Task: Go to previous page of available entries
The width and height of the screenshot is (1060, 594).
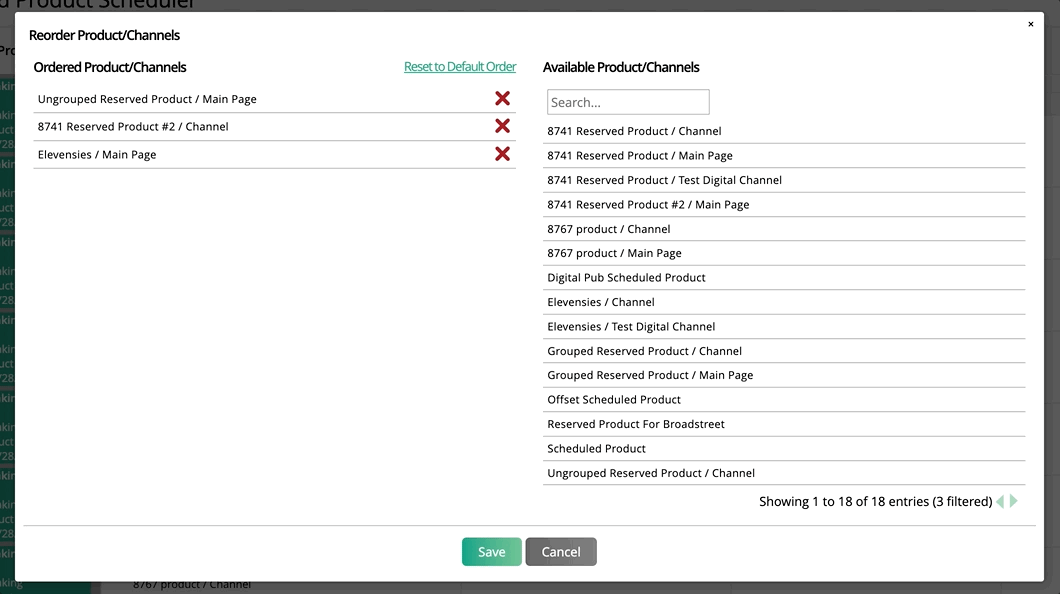Action: (1000, 501)
